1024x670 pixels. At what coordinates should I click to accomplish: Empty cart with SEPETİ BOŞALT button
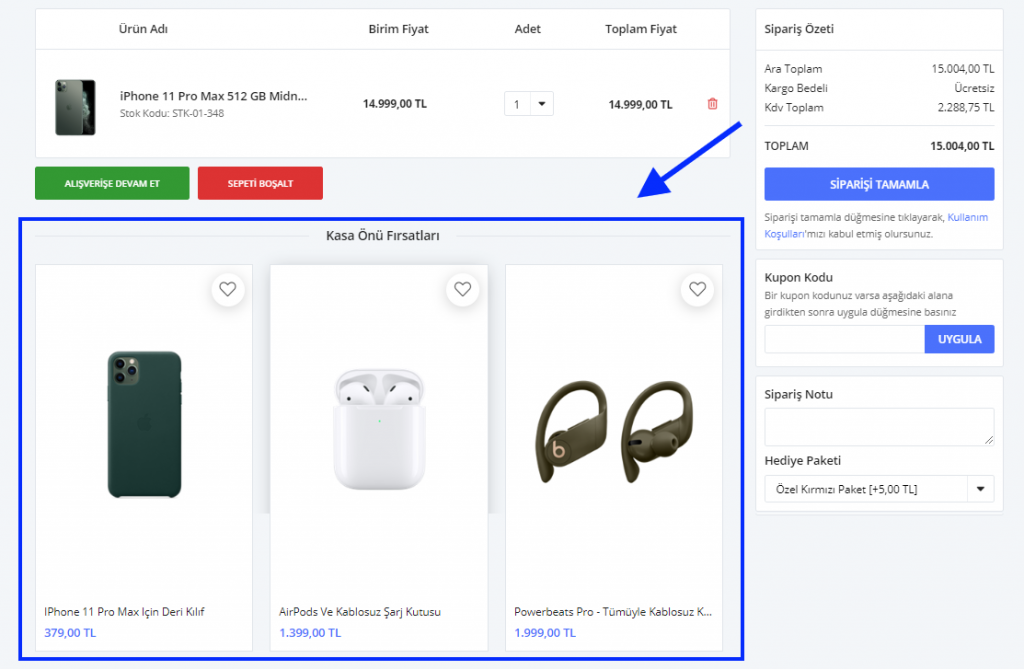point(260,183)
